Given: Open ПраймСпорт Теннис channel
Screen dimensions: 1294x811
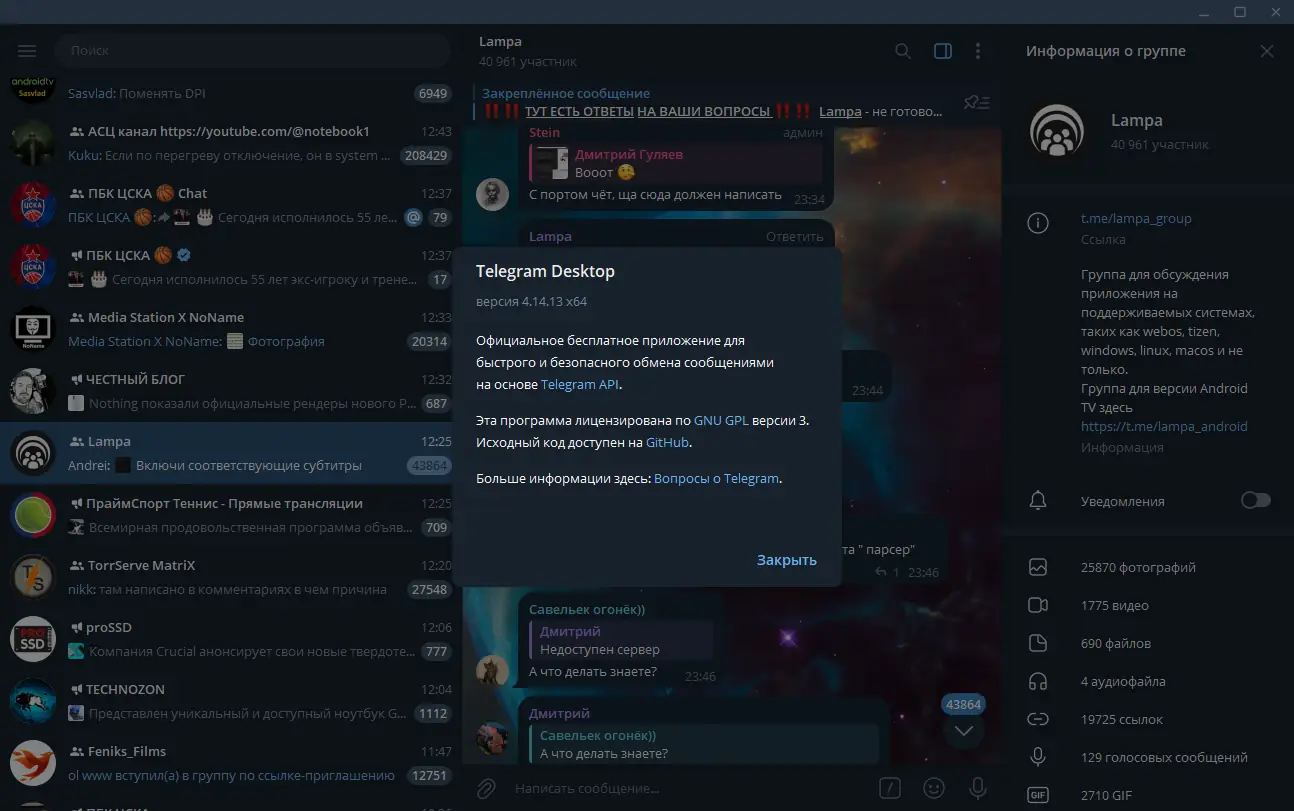Looking at the screenshot, I should 230,515.
